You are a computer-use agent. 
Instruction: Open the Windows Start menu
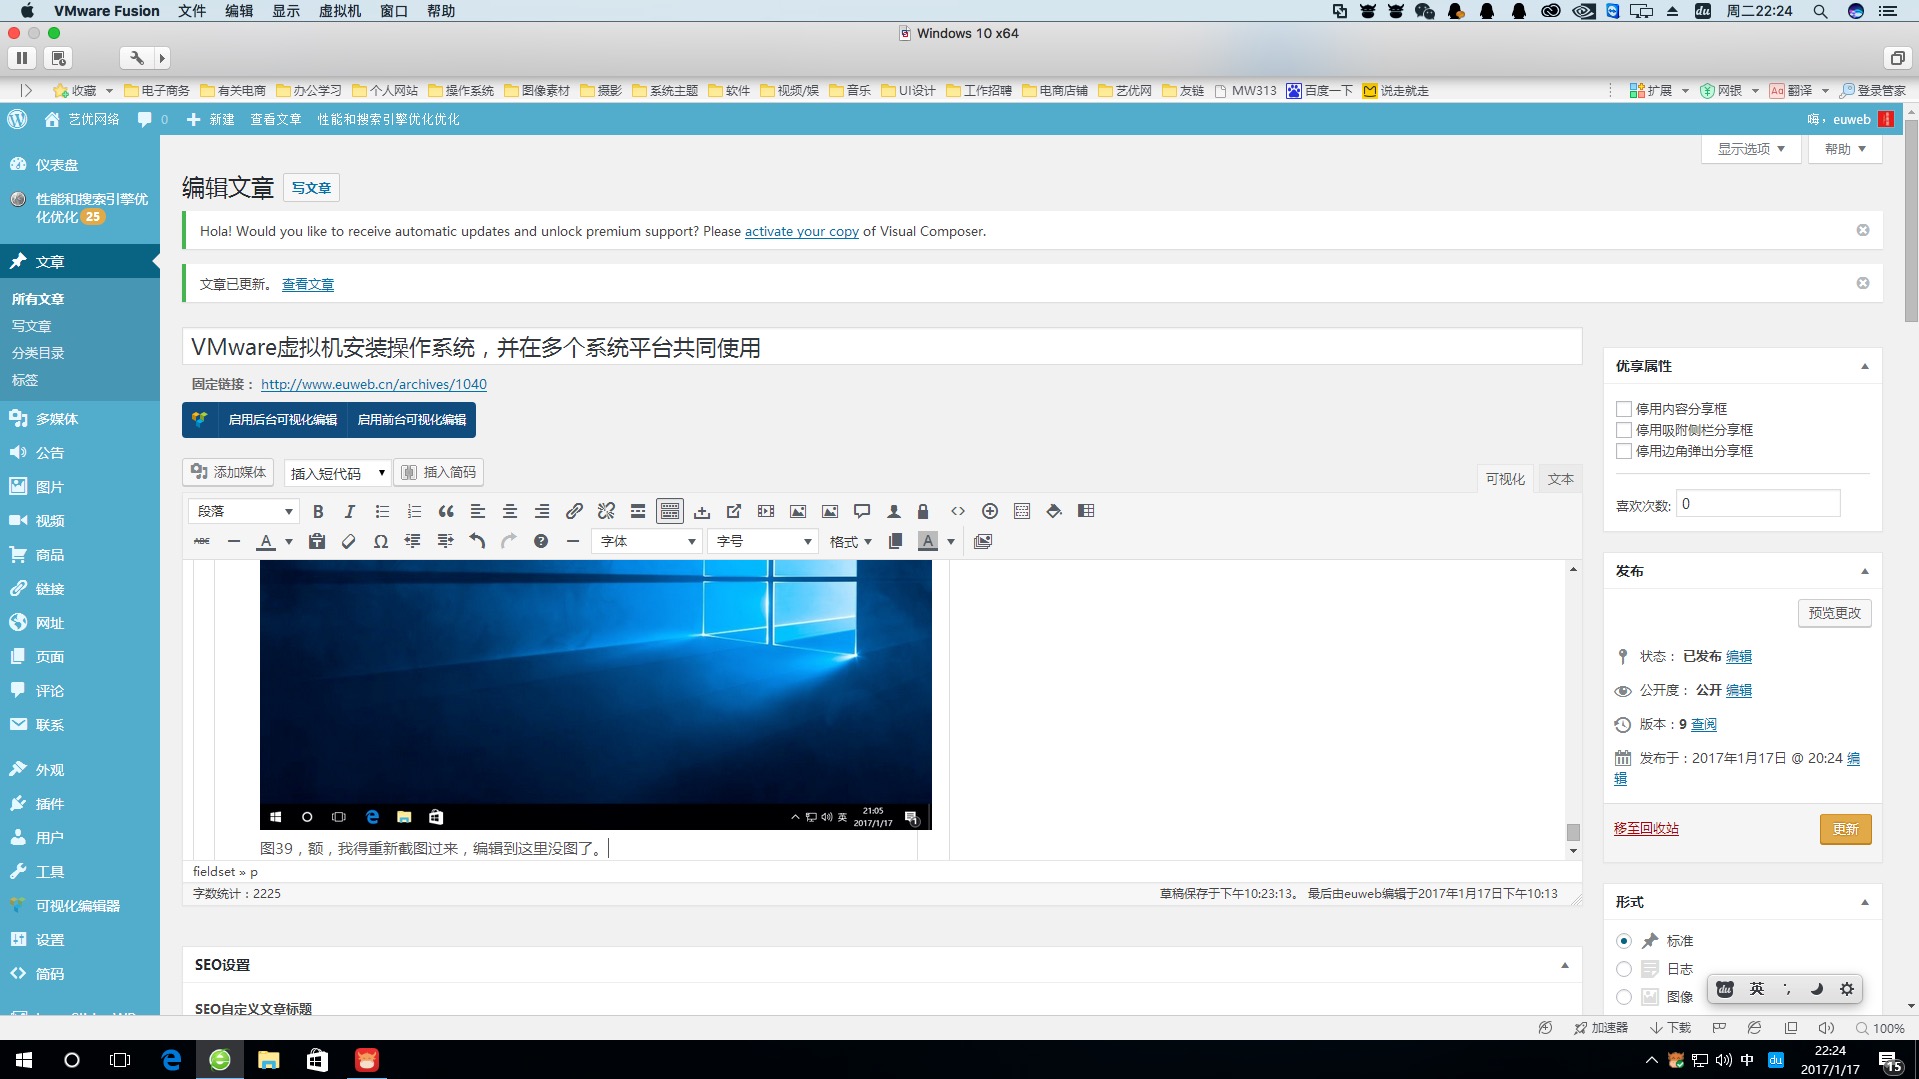pyautogui.click(x=24, y=1060)
